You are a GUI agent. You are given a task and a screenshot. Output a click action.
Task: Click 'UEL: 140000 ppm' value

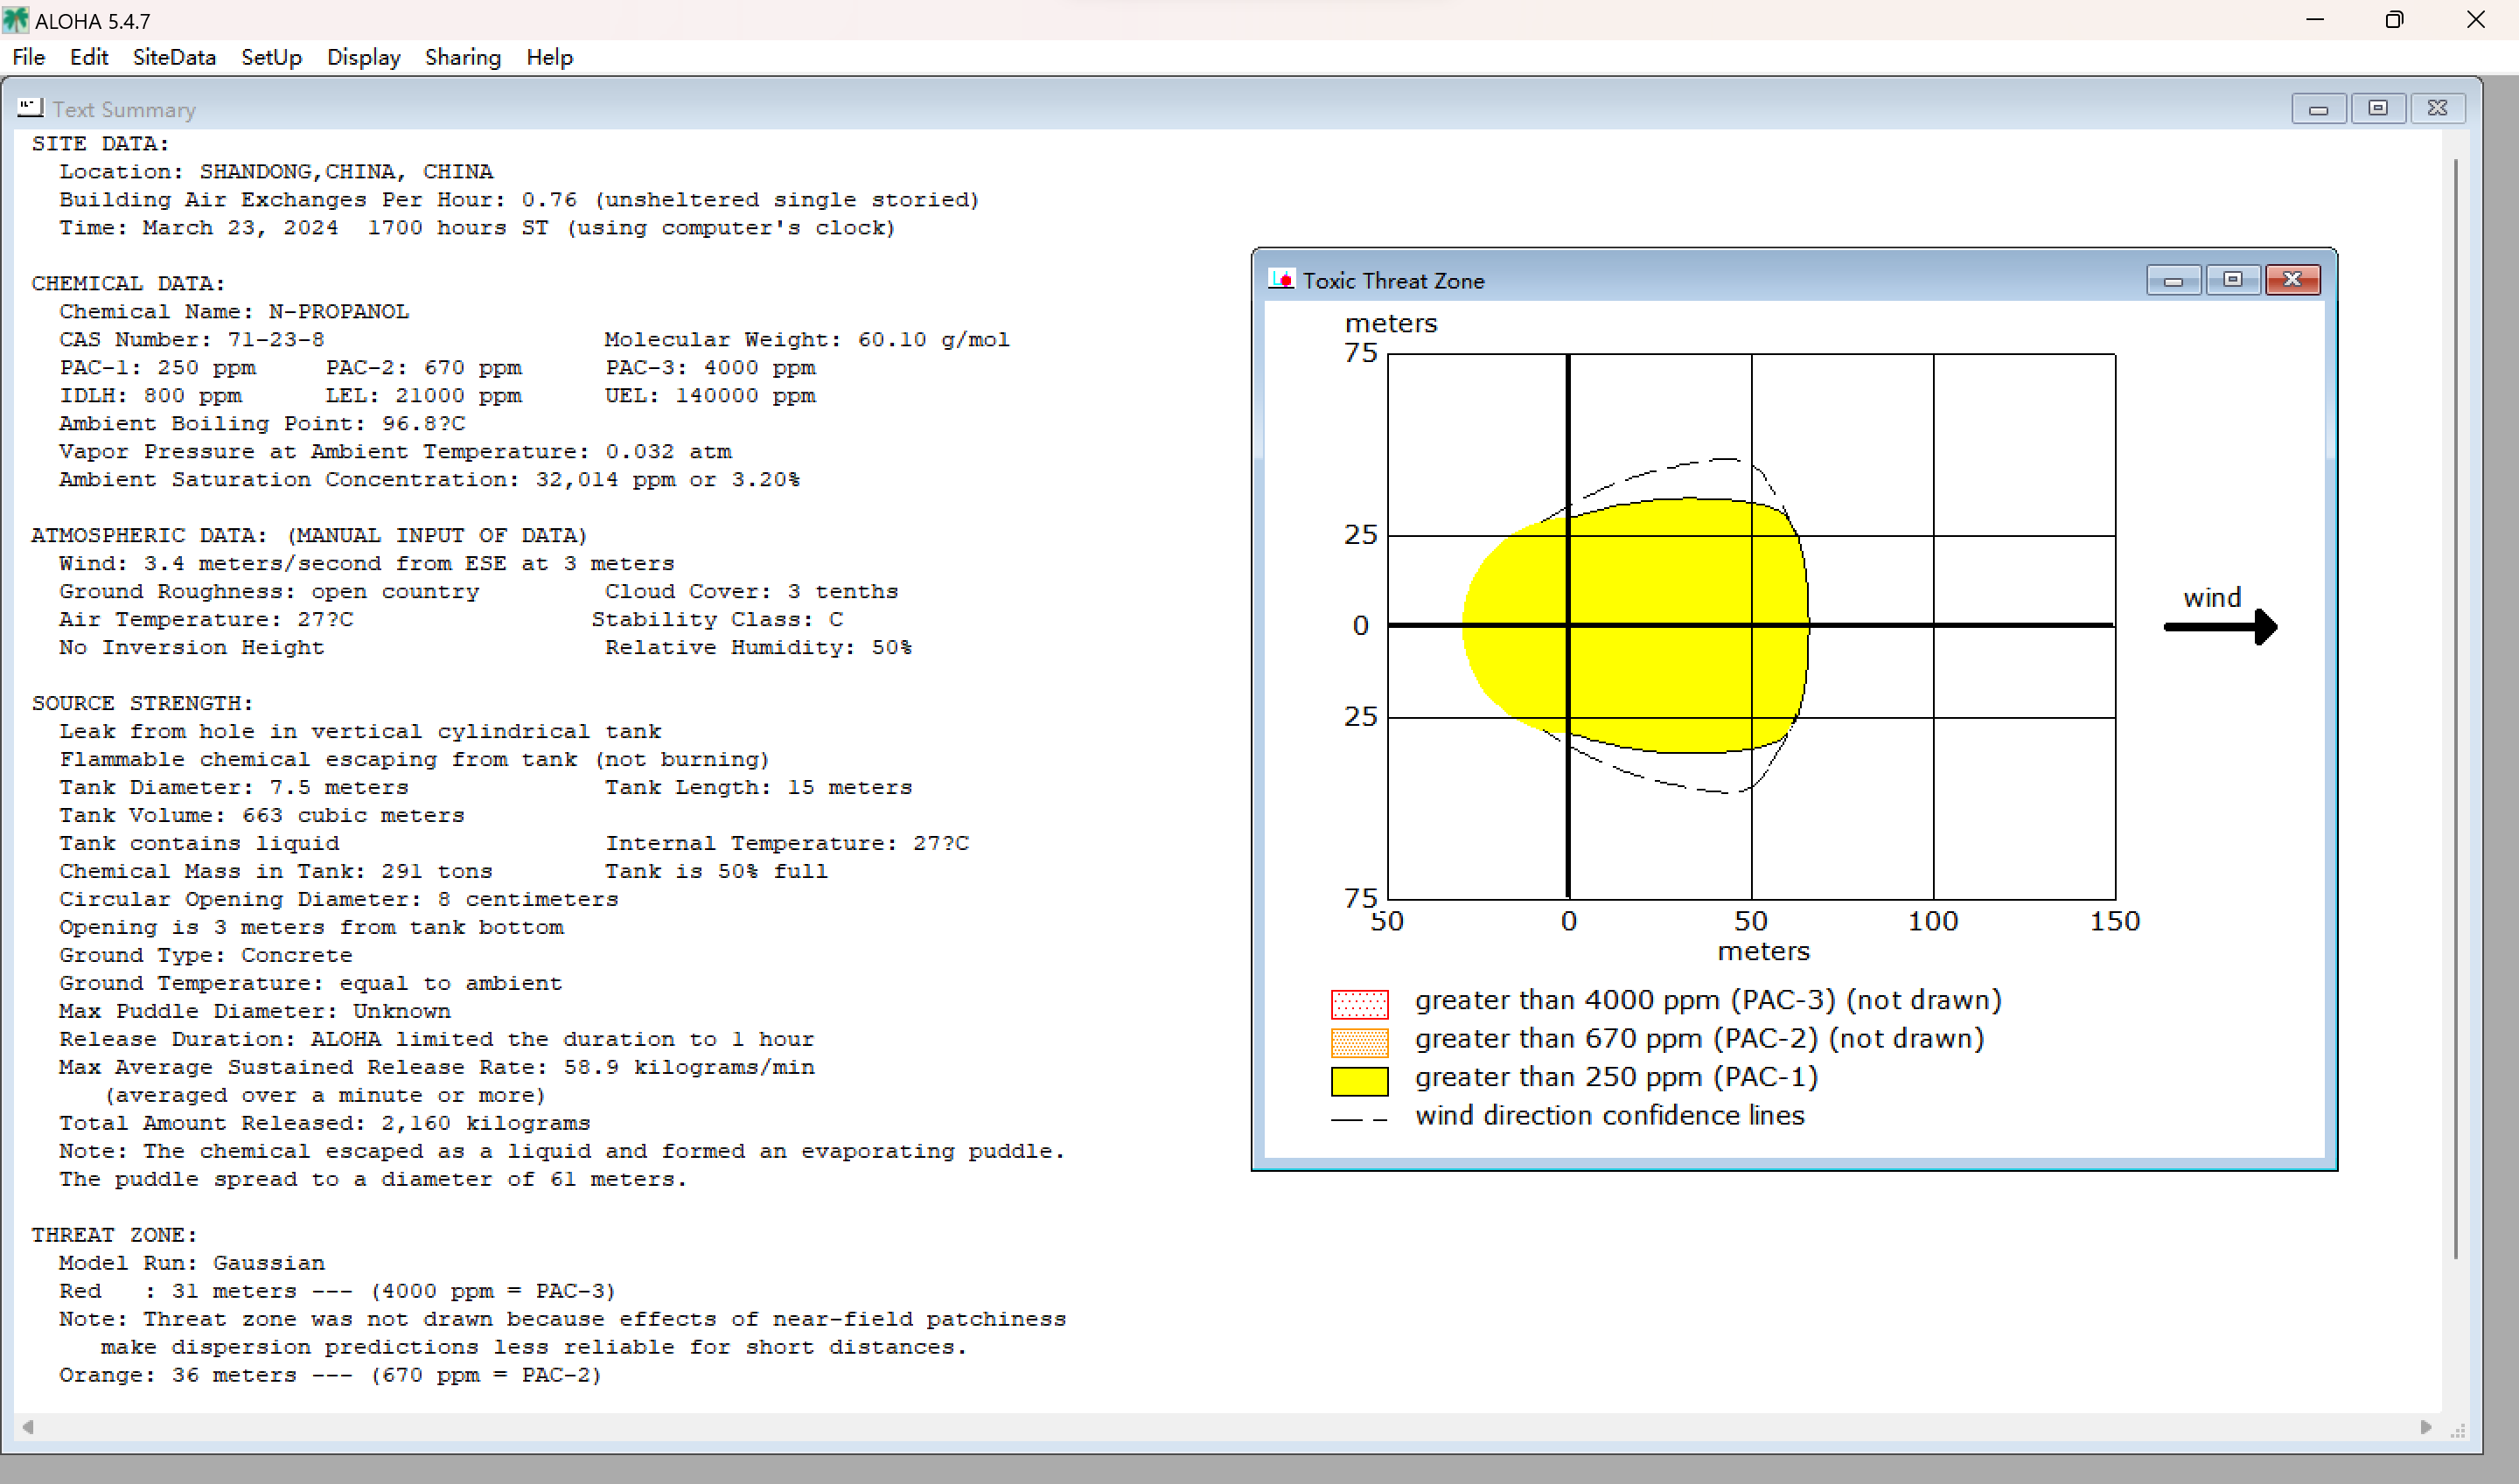(x=710, y=396)
